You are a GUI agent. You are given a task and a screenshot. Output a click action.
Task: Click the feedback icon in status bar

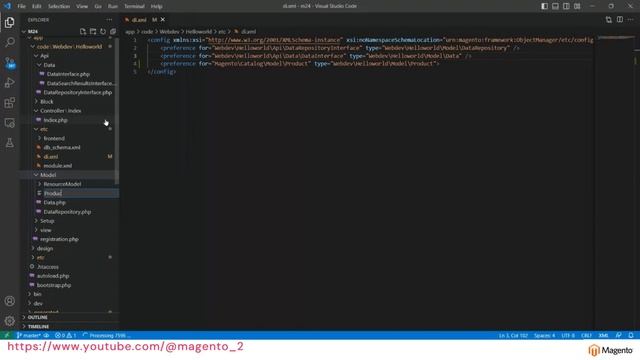(619, 335)
